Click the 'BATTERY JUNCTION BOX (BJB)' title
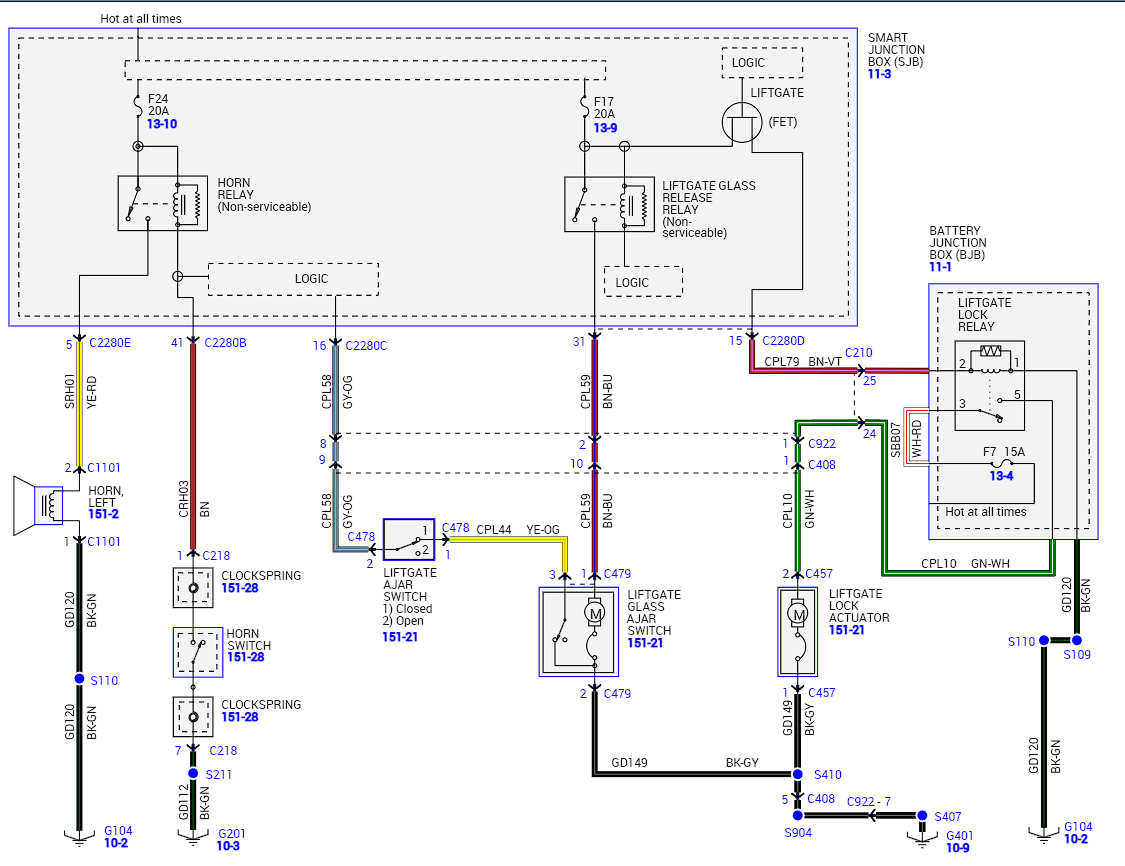Image resolution: width=1125 pixels, height=866 pixels. 958,243
